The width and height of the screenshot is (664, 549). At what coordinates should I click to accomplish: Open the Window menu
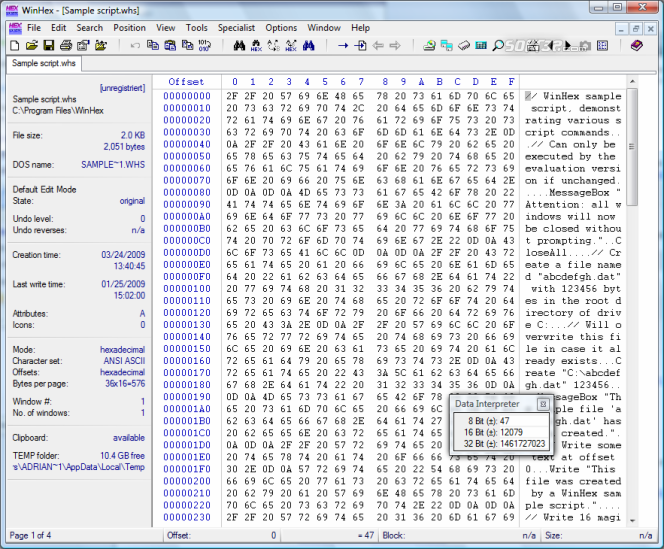pyautogui.click(x=324, y=28)
